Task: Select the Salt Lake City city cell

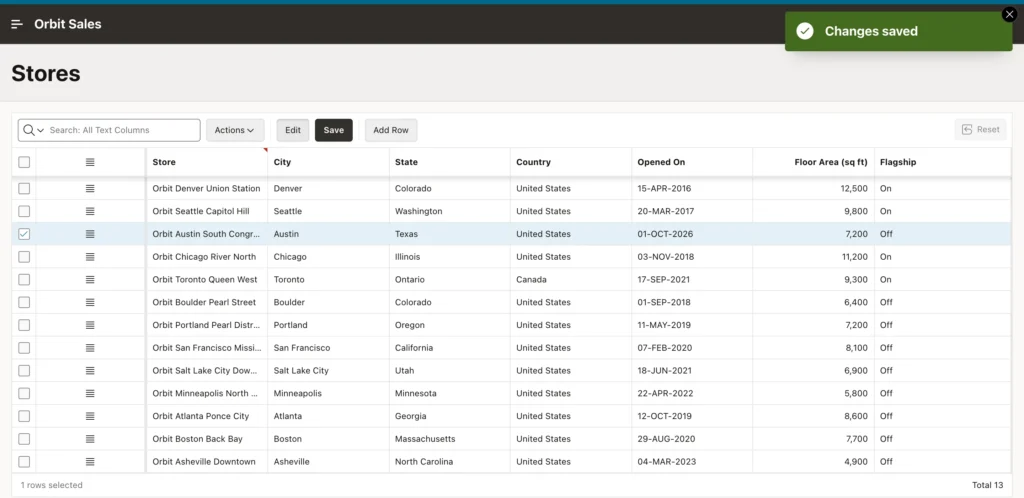Action: point(328,370)
